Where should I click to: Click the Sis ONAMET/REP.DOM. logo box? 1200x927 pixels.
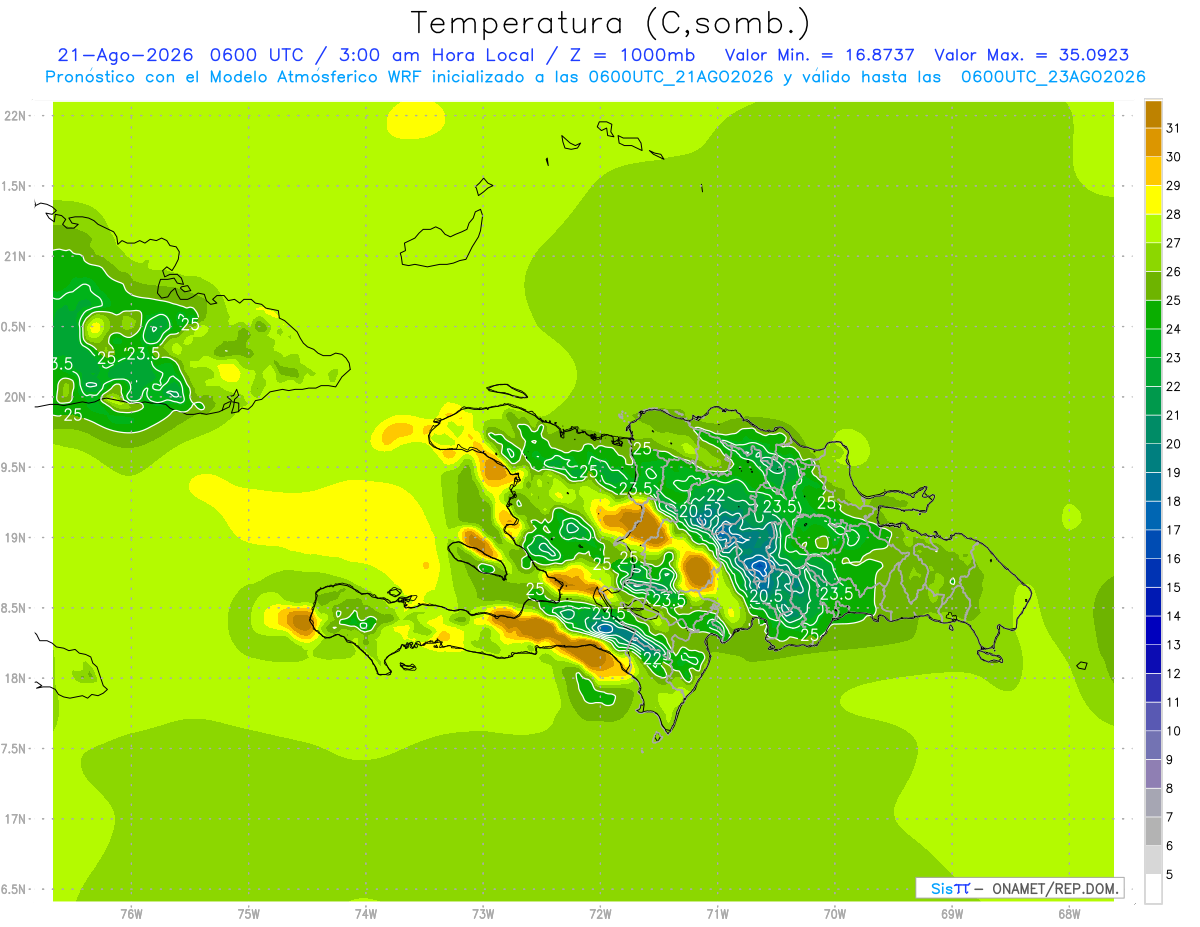[x=1019, y=888]
